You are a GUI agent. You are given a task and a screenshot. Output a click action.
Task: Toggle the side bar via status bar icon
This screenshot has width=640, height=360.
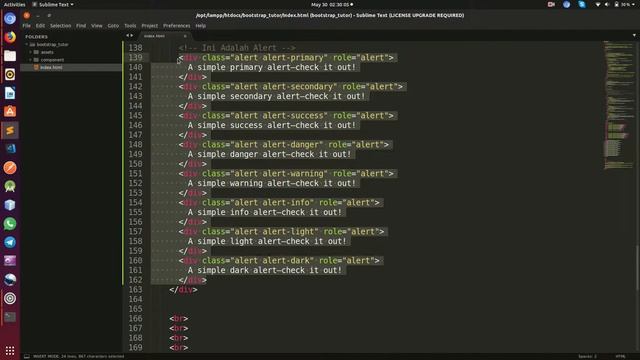point(27,356)
